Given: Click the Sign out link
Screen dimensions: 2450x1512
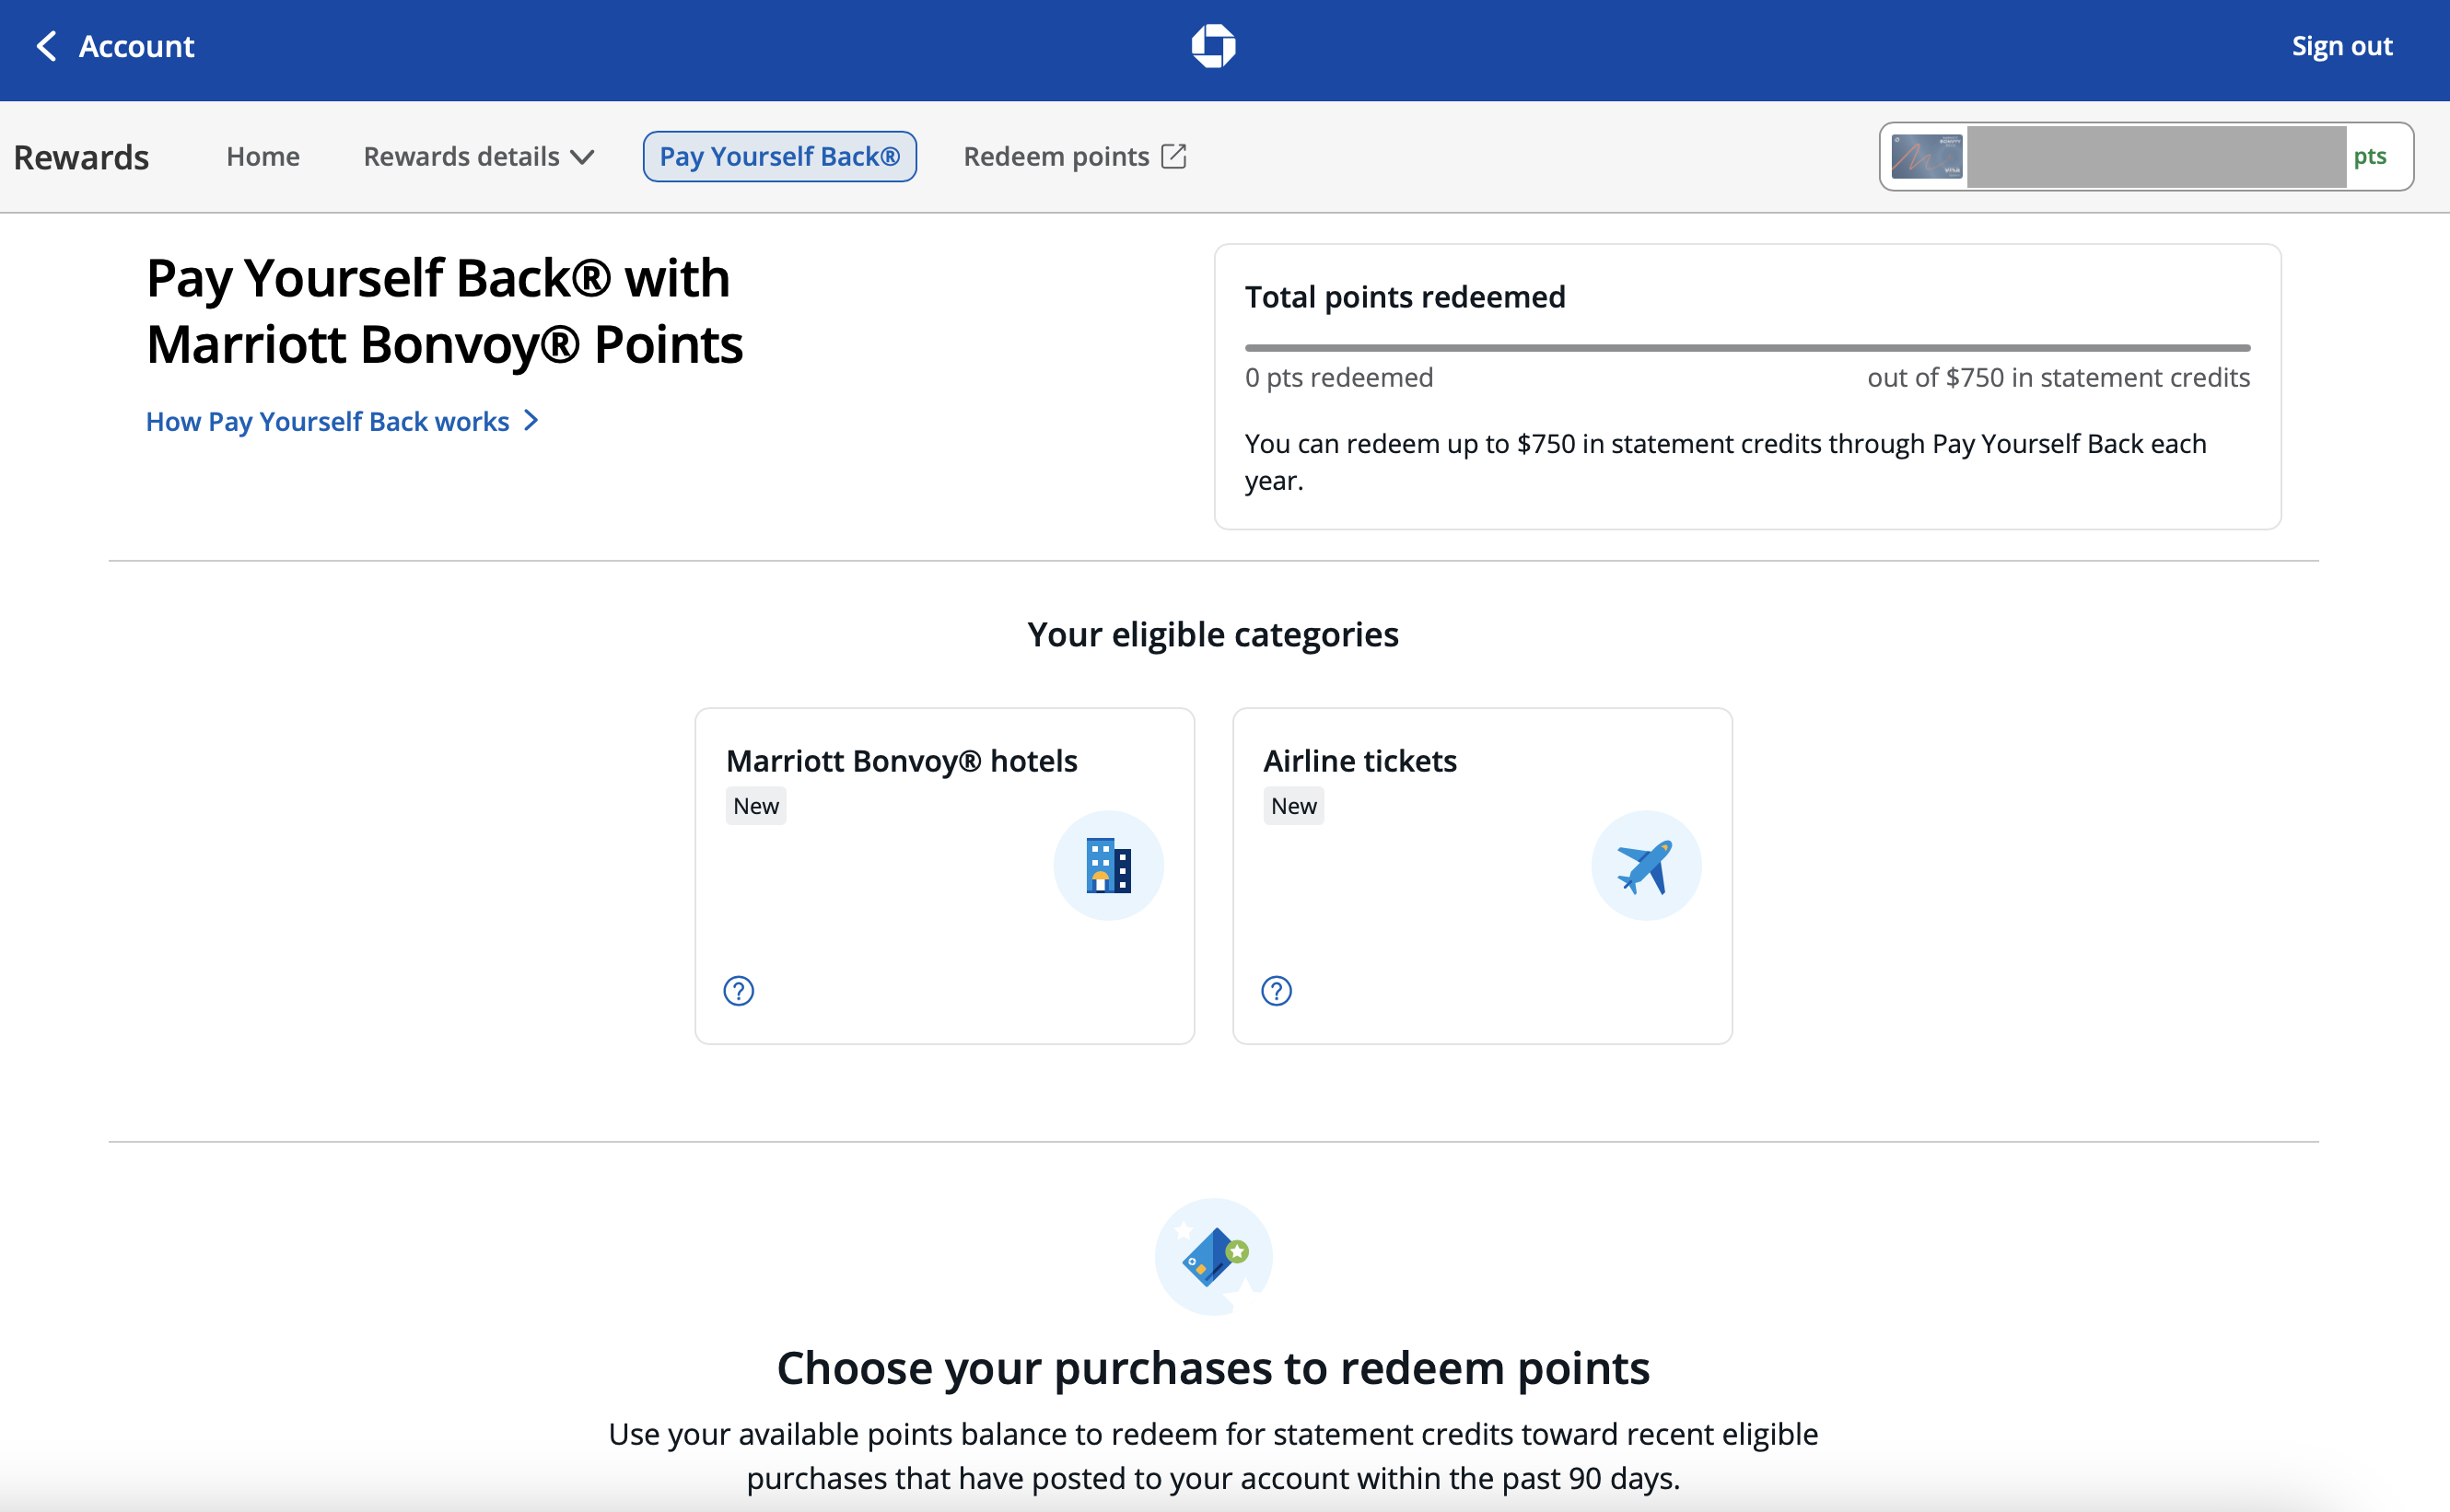Looking at the screenshot, I should [2341, 46].
